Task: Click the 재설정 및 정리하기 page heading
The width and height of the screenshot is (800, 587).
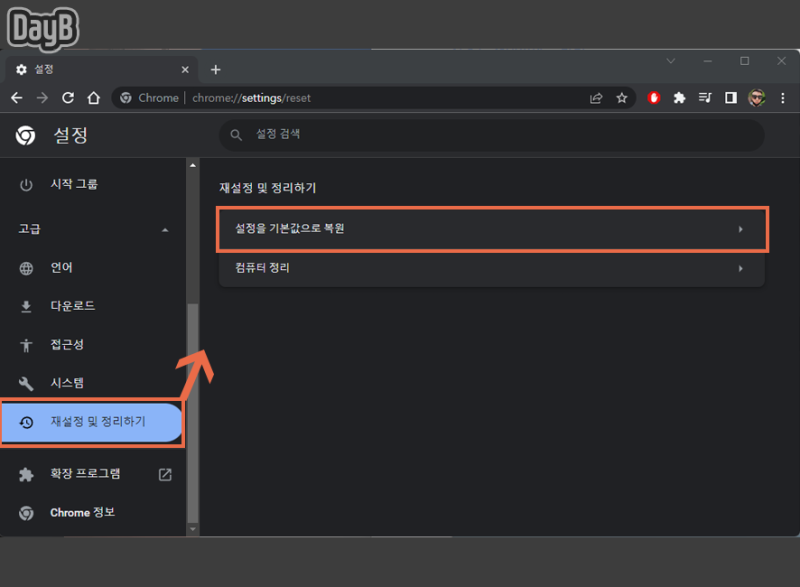Action: pos(267,188)
